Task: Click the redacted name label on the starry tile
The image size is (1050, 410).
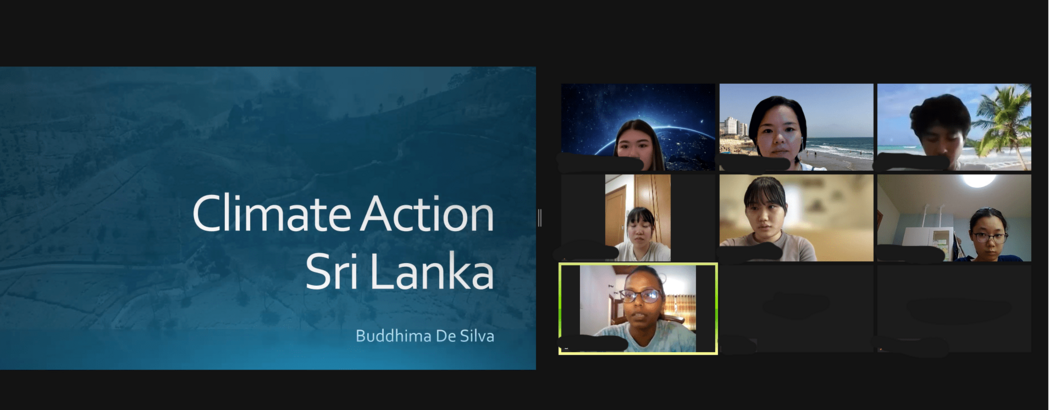Action: coord(599,163)
